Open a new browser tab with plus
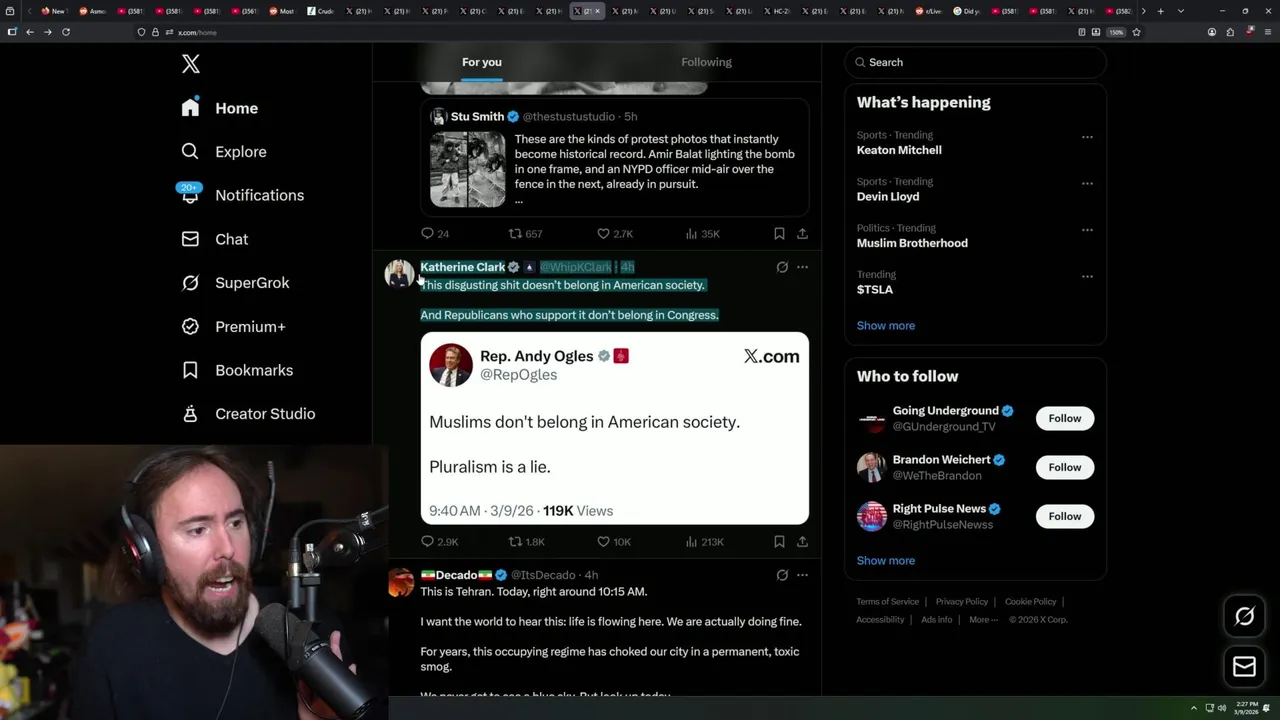 tap(1160, 11)
